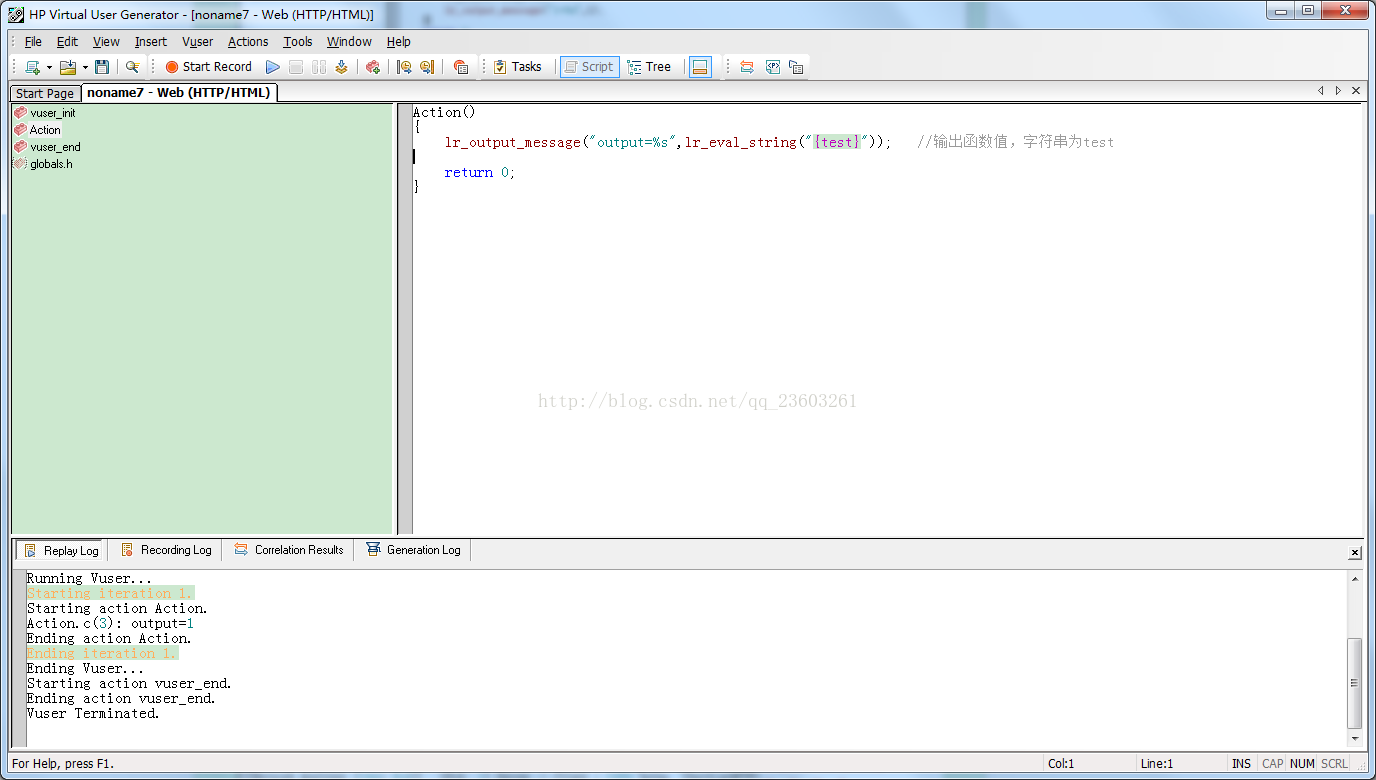Start recording with the Start Record button
Viewport: 1376px width, 780px height.
click(x=208, y=67)
